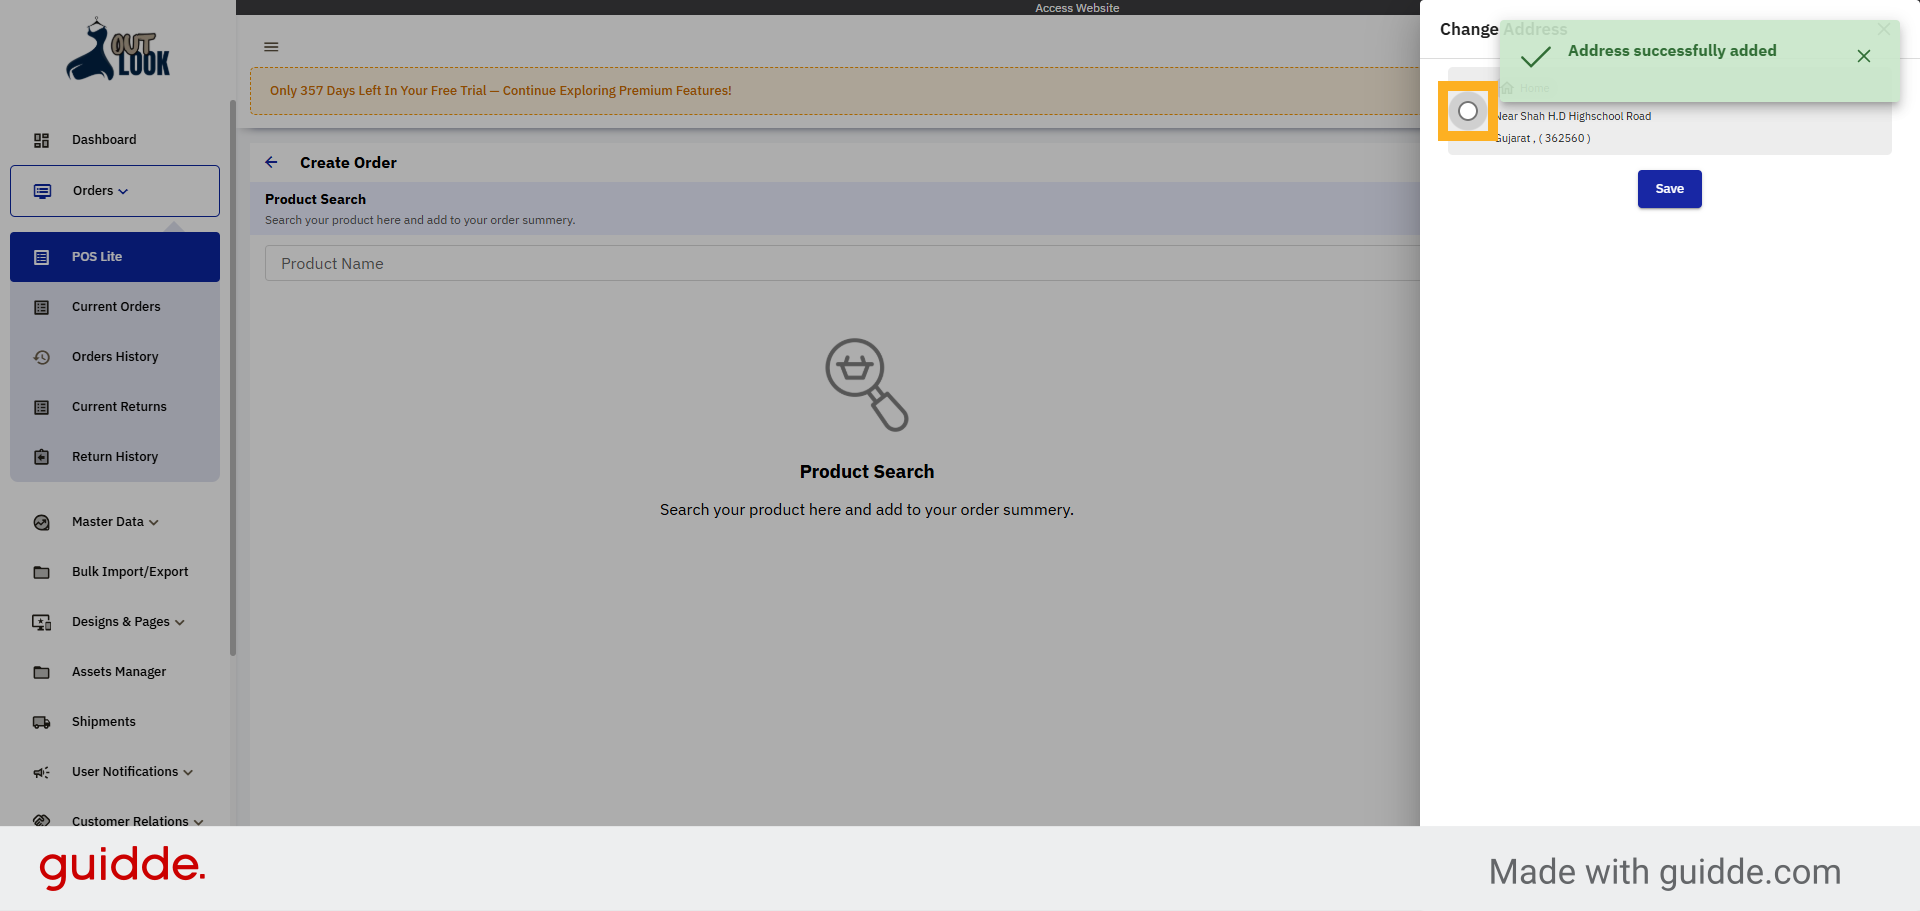
Task: Expand the User Notifications chevron
Action: click(188, 772)
